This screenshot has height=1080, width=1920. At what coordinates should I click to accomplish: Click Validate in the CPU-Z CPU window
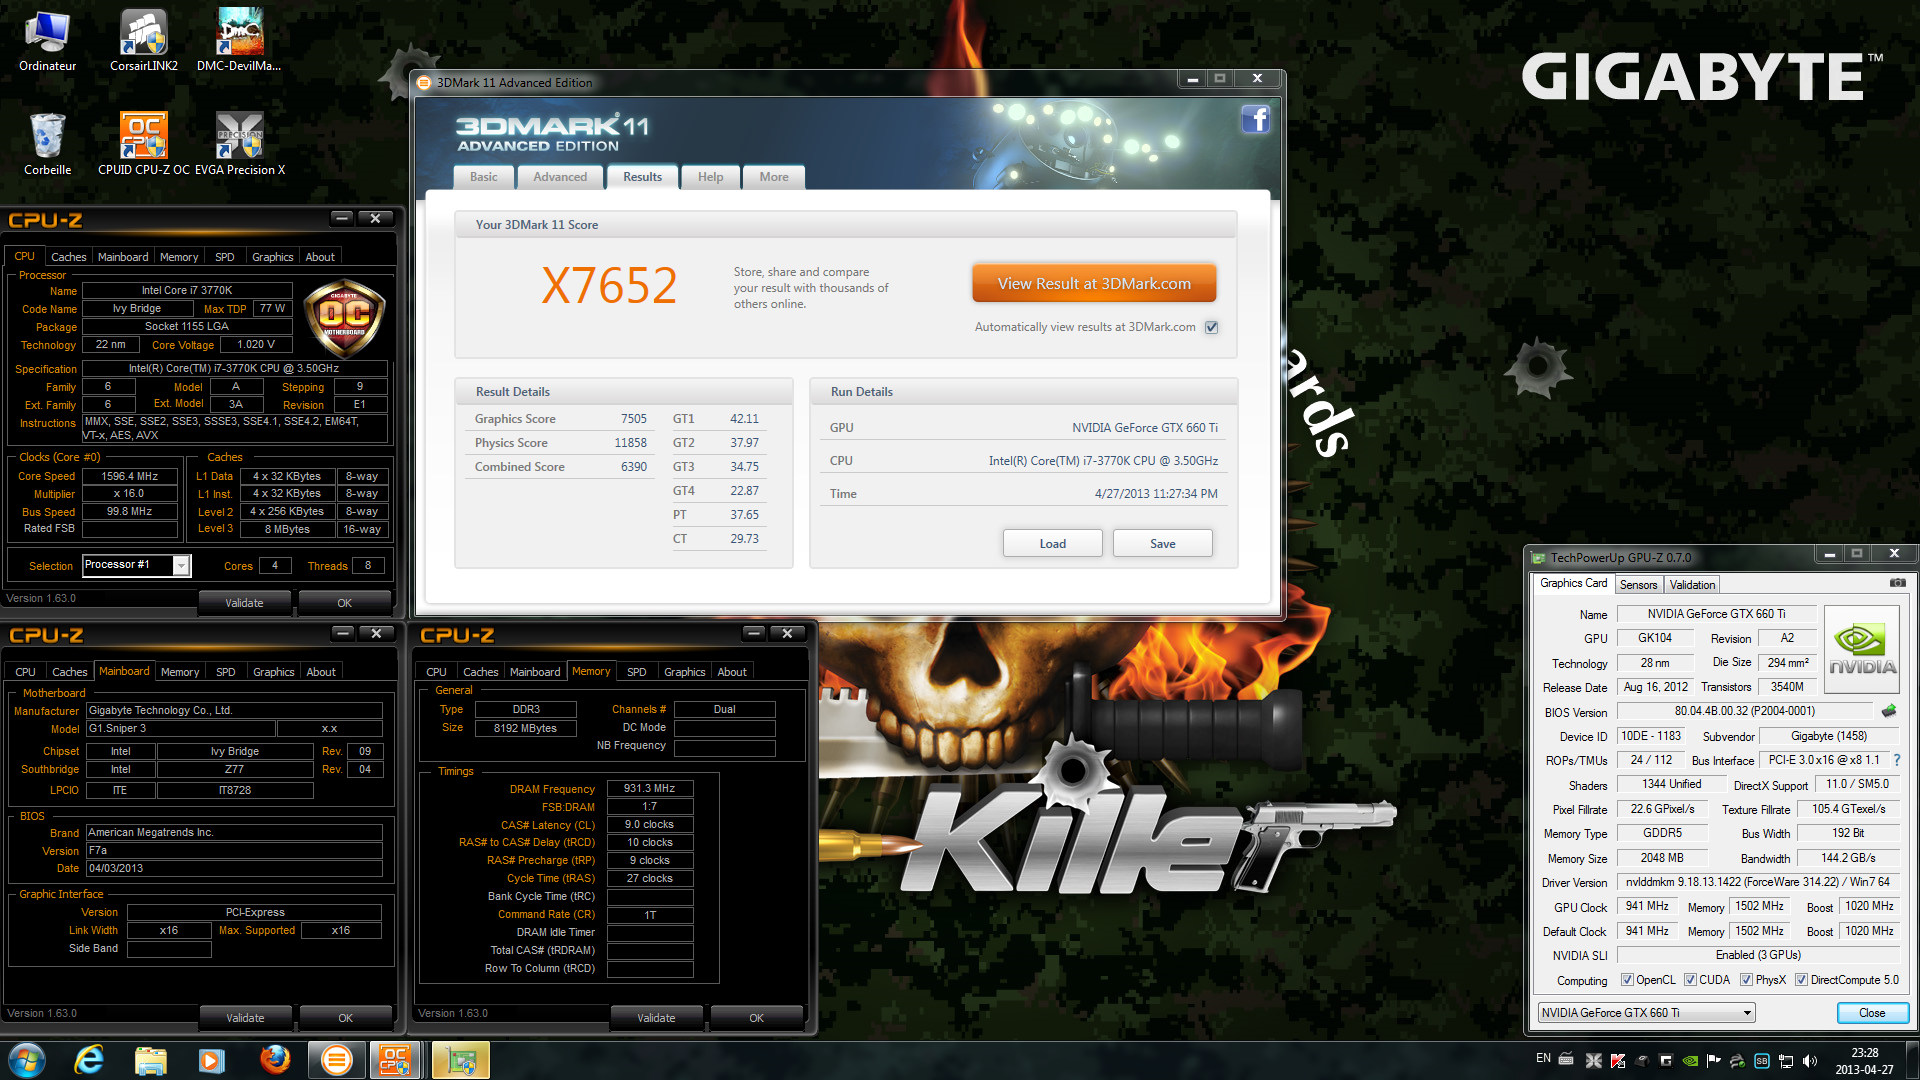pyautogui.click(x=244, y=603)
